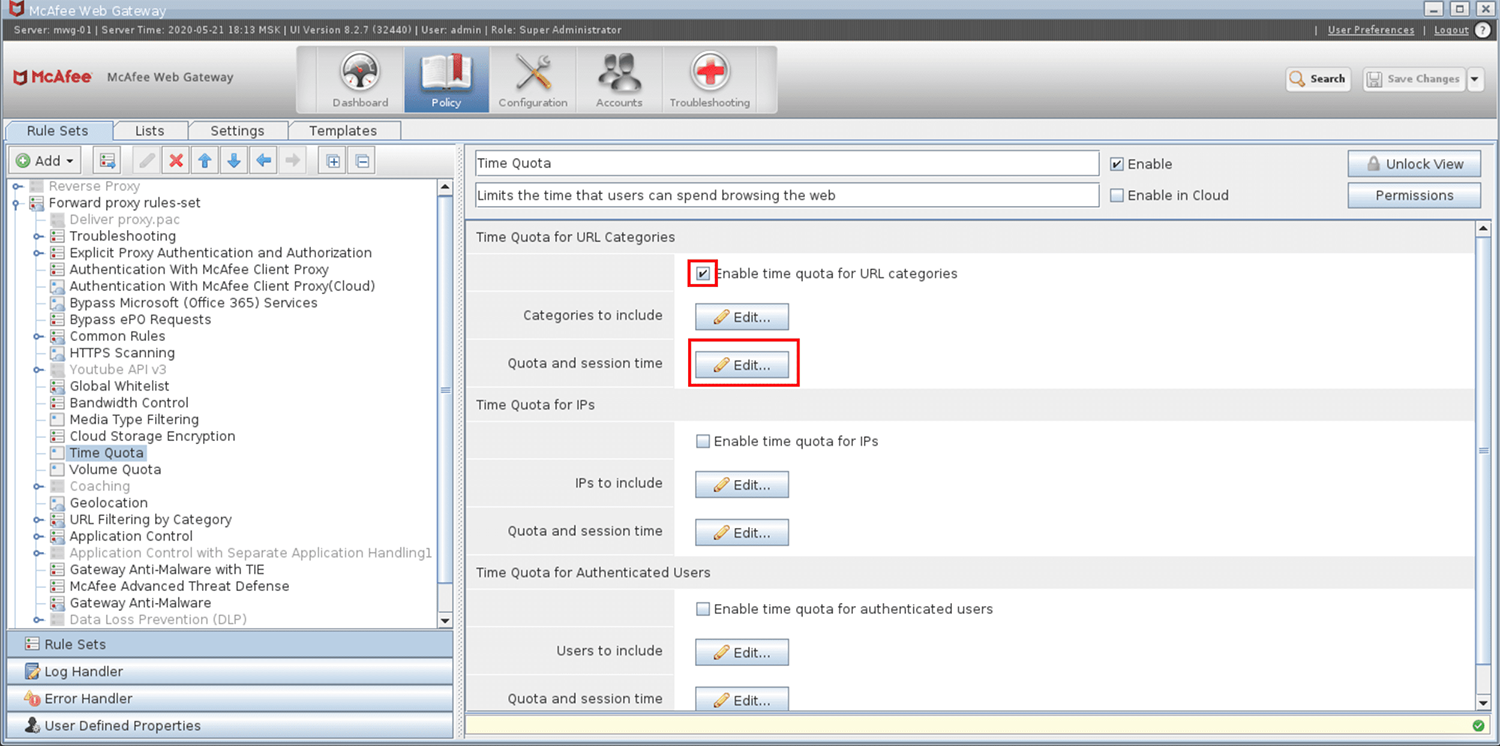Open the Configuration tools icon
The width and height of the screenshot is (1500, 746).
[x=533, y=80]
